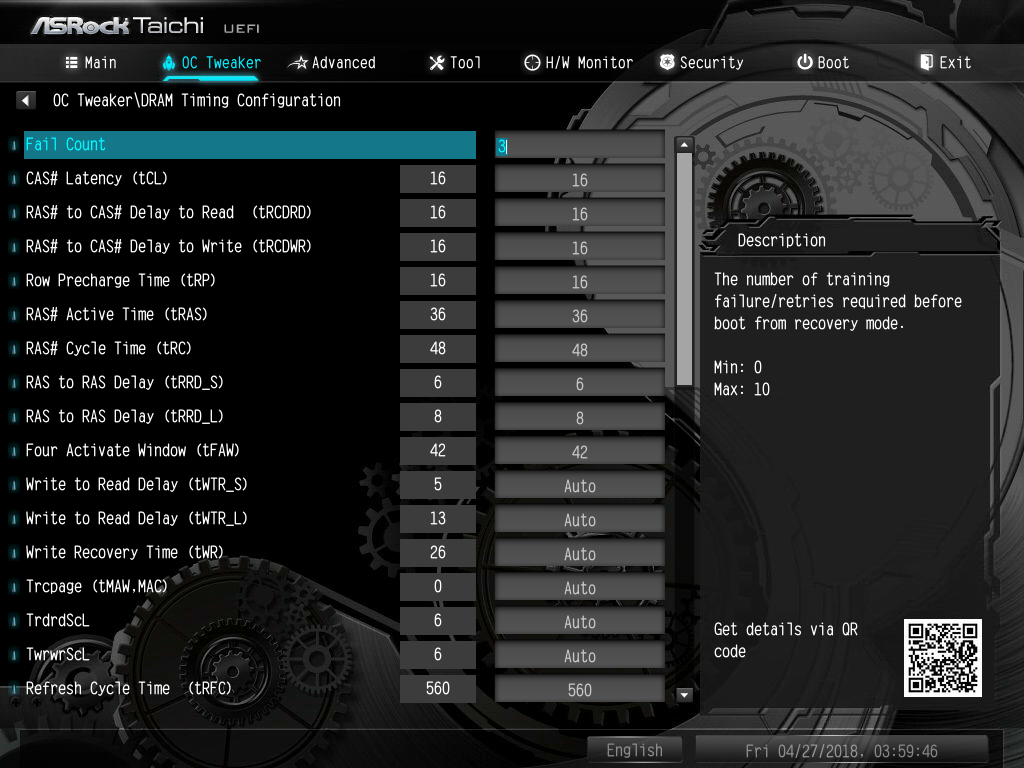Open the Write Recovery Time Auto field
The width and height of the screenshot is (1024, 768).
point(580,553)
